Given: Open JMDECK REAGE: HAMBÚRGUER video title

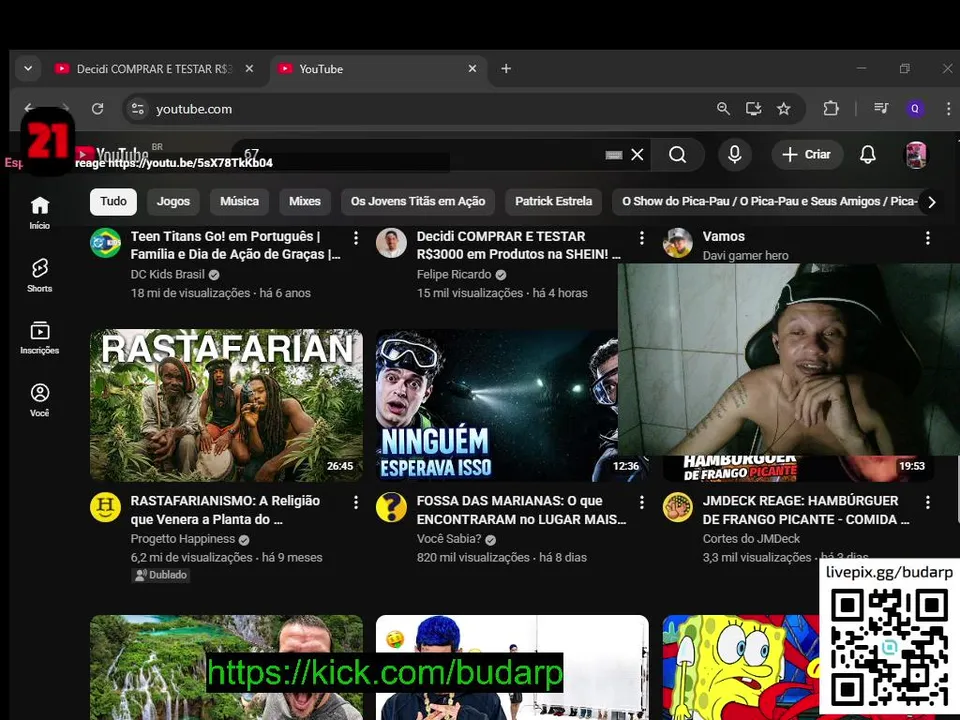Looking at the screenshot, I should pyautogui.click(x=806, y=509).
